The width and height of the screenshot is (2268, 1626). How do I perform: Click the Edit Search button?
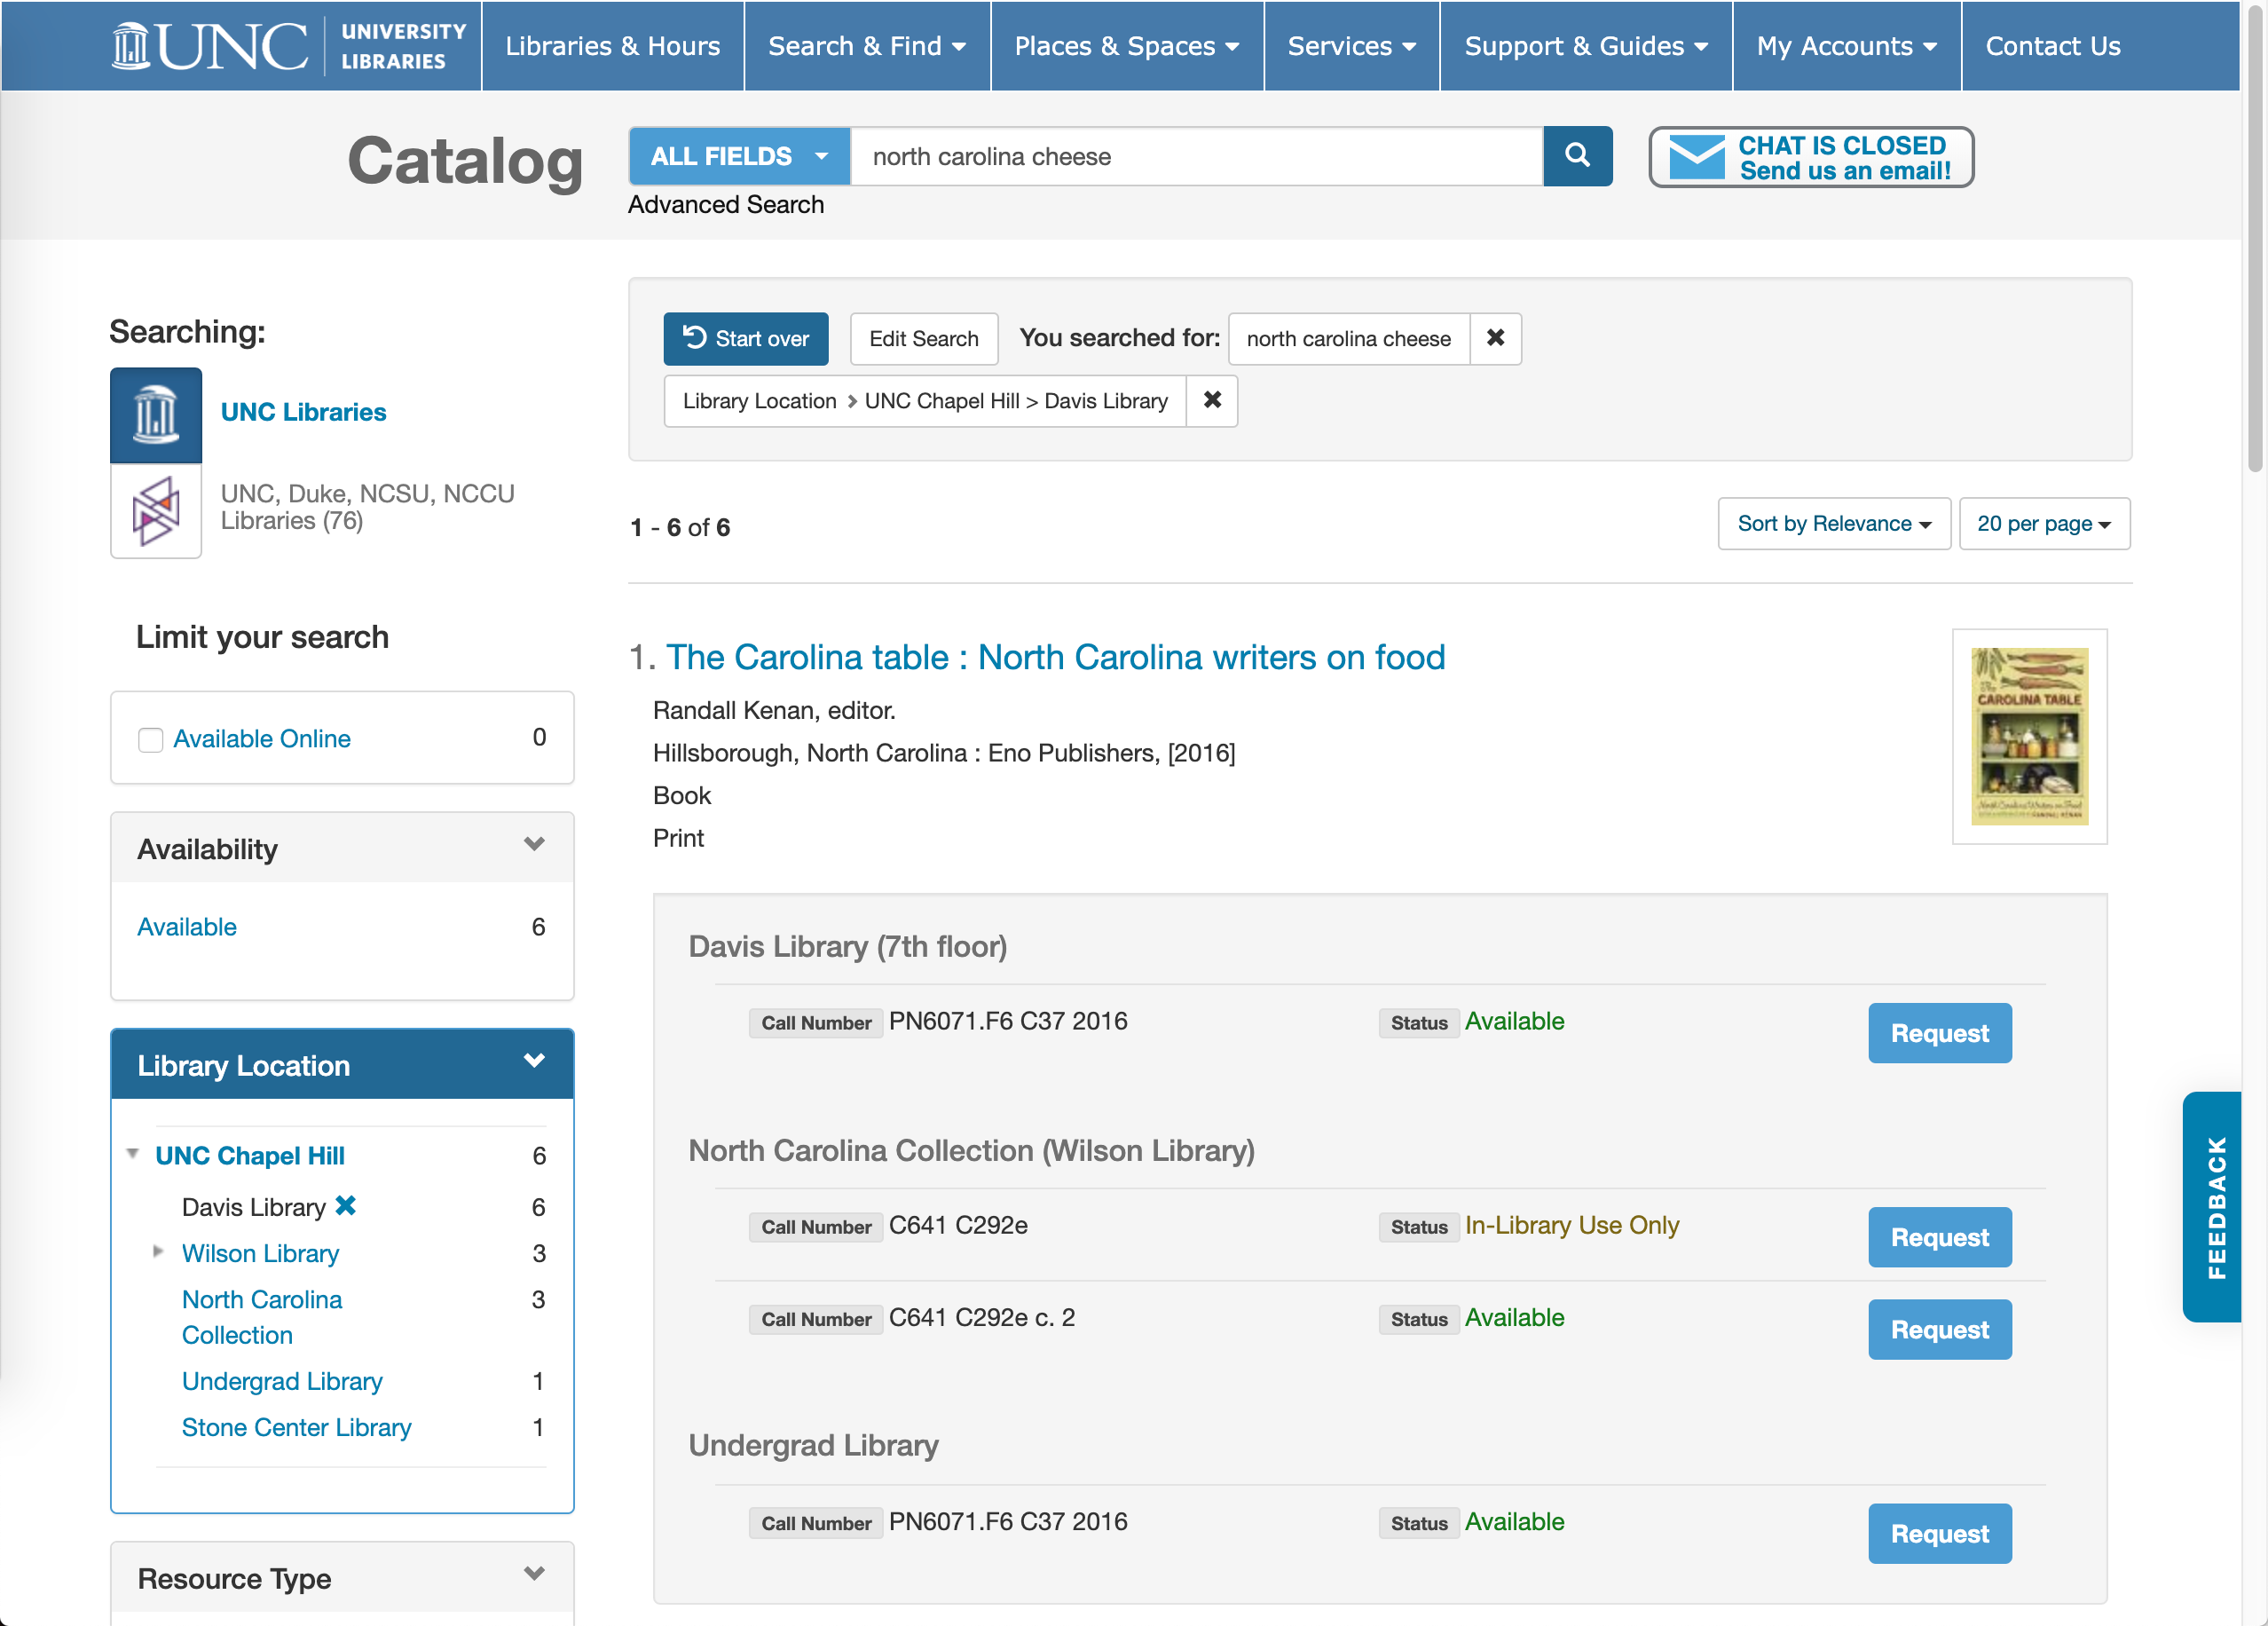click(923, 338)
